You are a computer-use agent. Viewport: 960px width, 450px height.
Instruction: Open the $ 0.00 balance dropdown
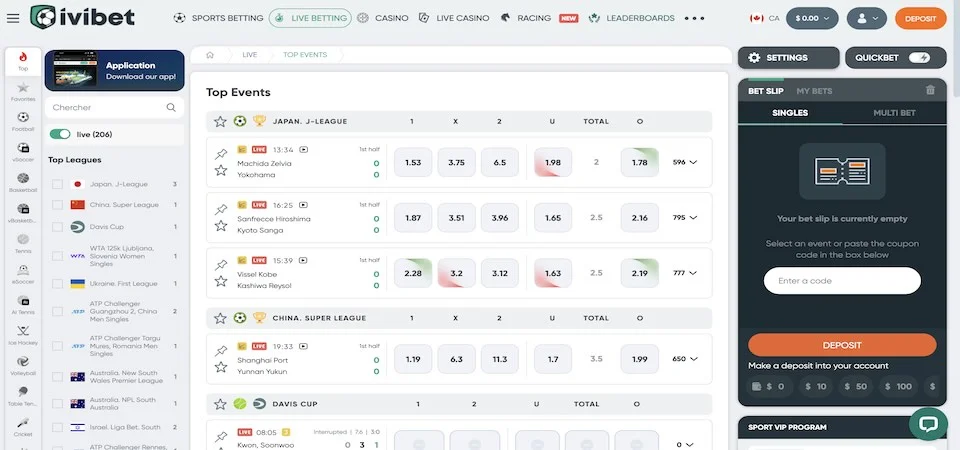coord(812,18)
